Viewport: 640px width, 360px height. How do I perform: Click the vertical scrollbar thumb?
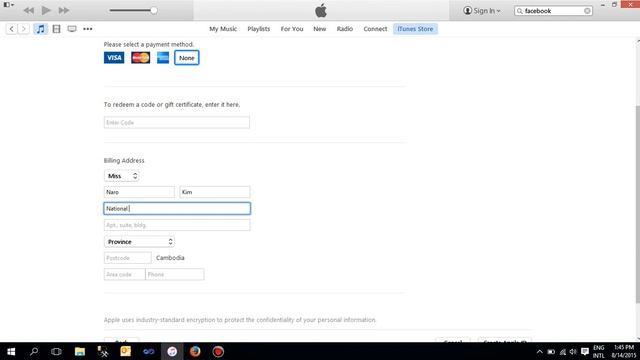638,204
